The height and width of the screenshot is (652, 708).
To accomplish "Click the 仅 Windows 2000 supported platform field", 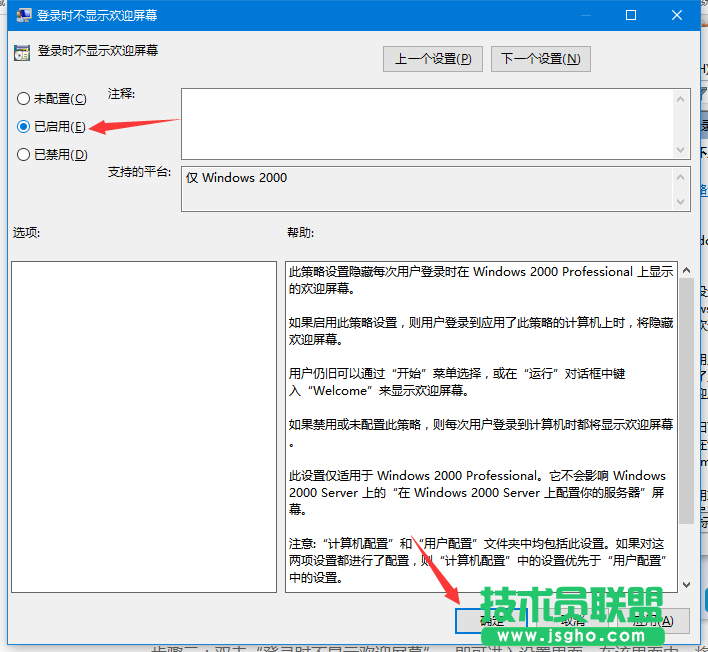I will click(x=427, y=189).
